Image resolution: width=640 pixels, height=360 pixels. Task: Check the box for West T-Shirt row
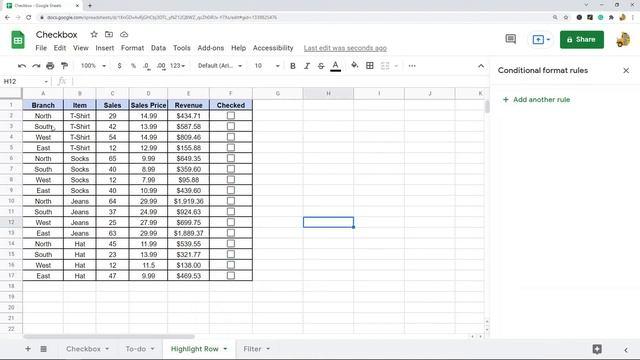tap(231, 137)
